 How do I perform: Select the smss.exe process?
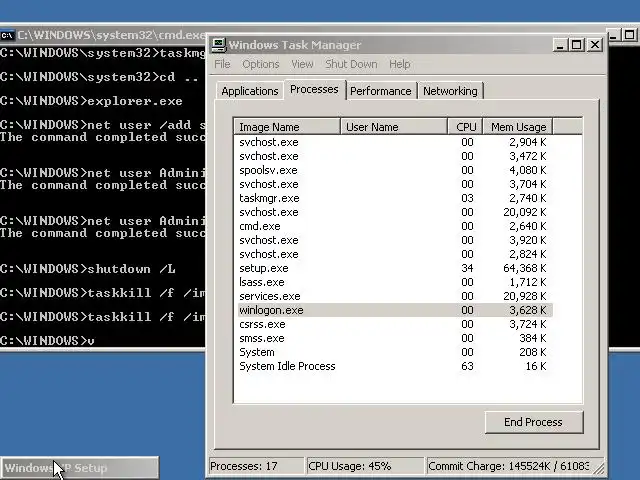[x=395, y=338]
